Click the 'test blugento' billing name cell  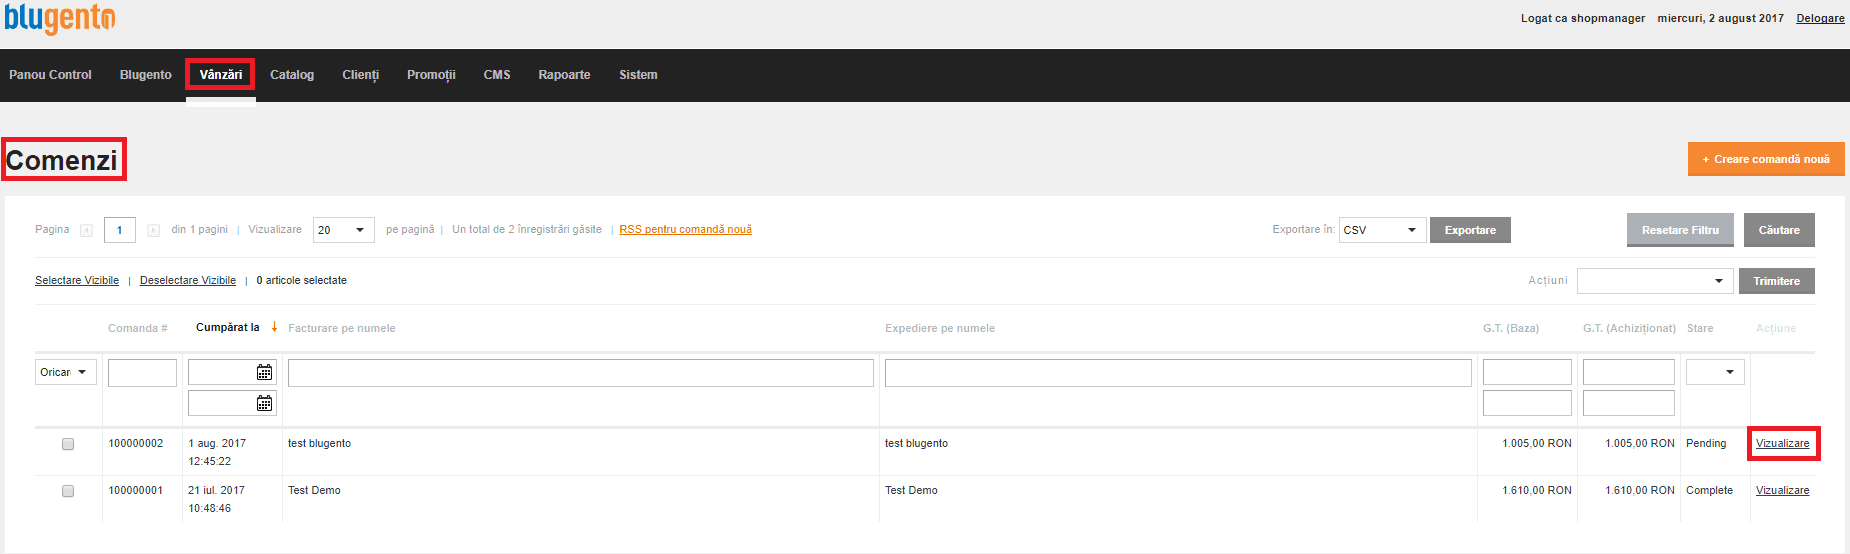[x=319, y=443]
